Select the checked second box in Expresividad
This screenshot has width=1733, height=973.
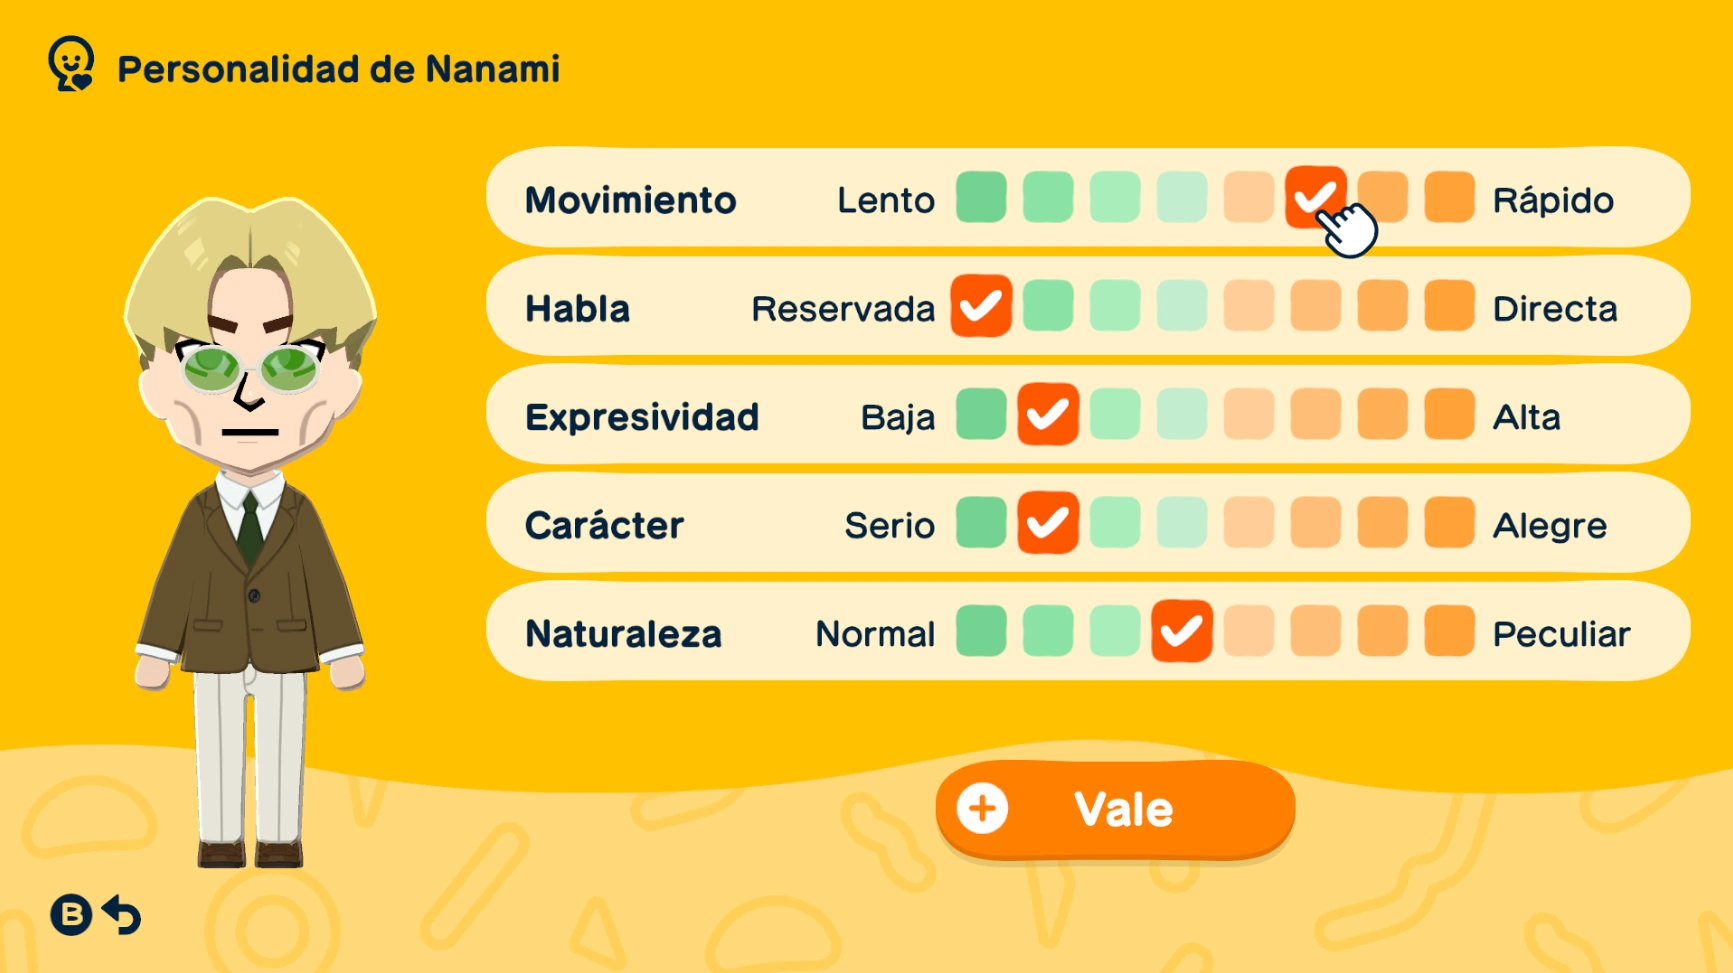[x=1048, y=414]
